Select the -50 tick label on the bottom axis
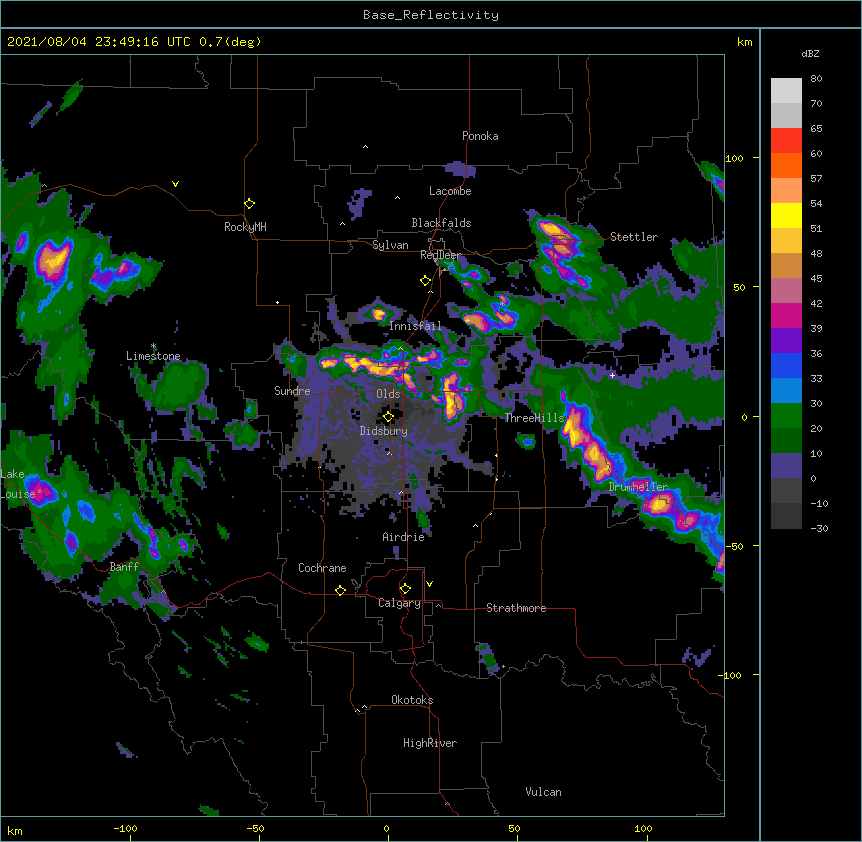Viewport: 862px width, 842px height. (x=255, y=828)
